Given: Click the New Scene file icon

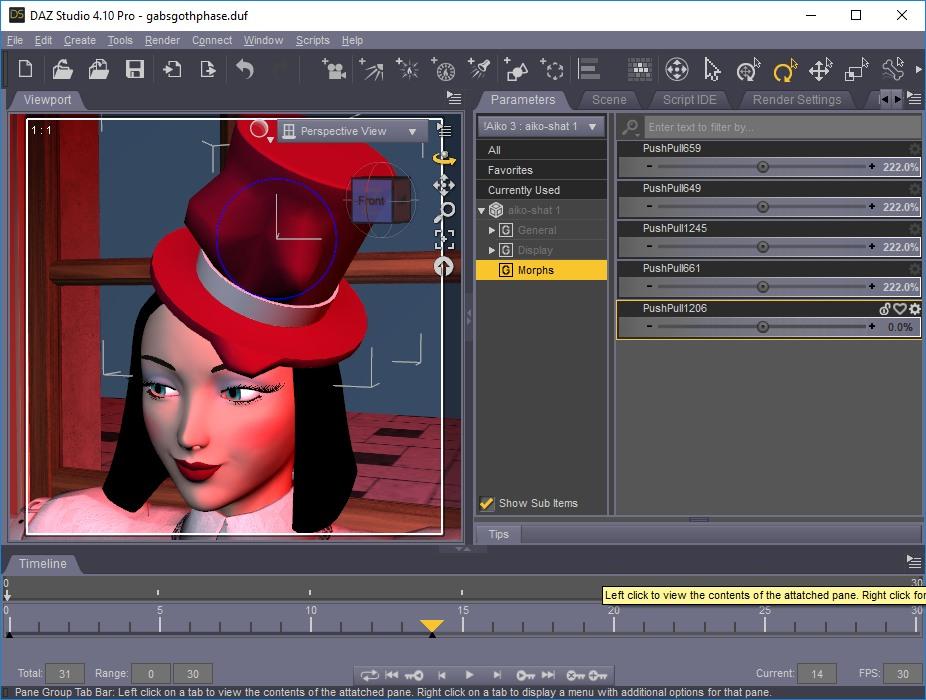Looking at the screenshot, I should tap(26, 69).
